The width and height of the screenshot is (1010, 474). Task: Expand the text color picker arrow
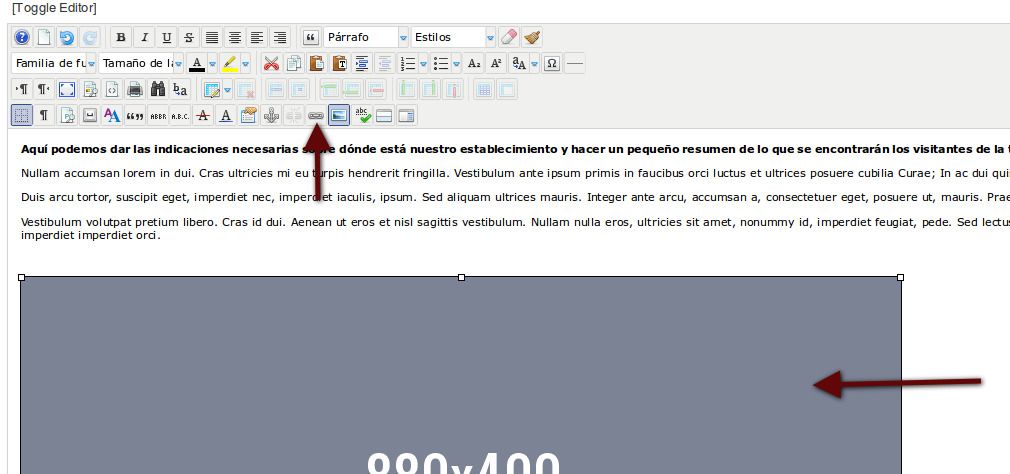coord(212,63)
